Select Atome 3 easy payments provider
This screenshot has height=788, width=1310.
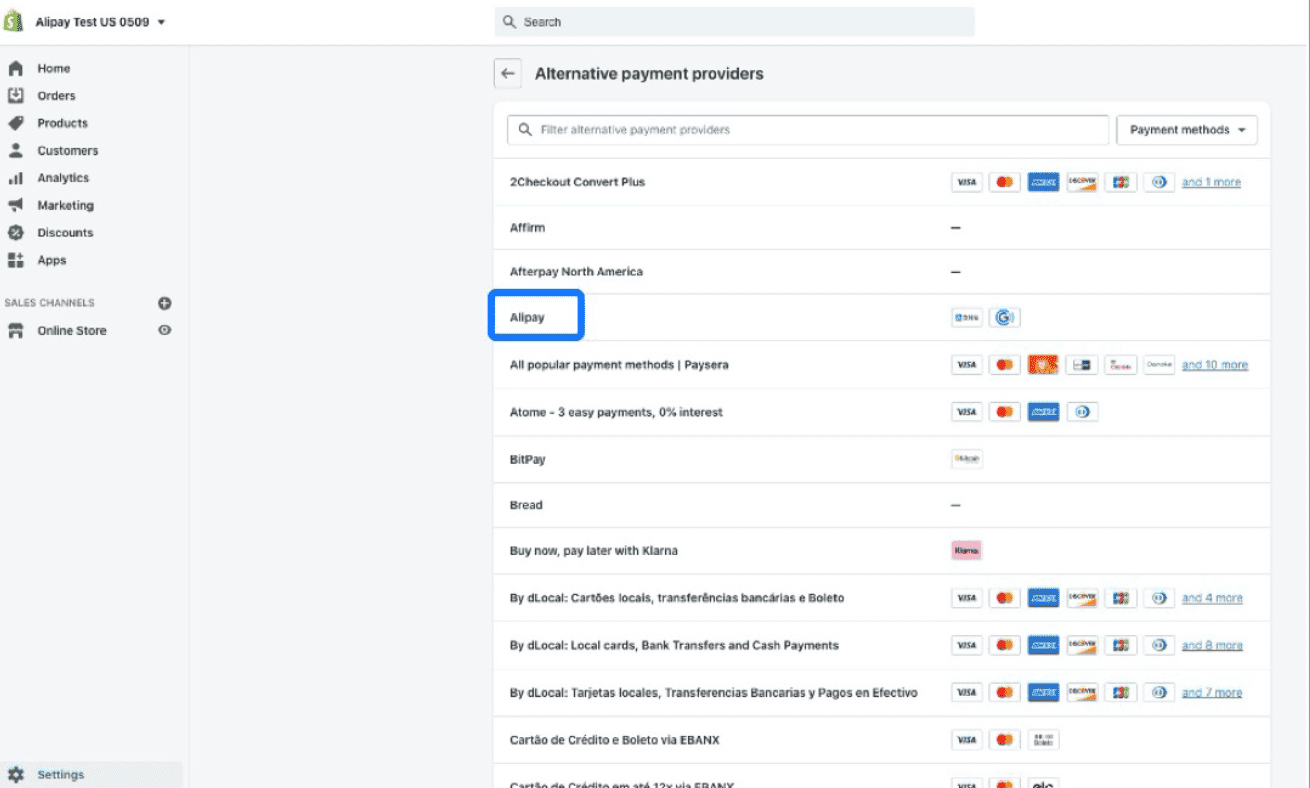(616, 412)
